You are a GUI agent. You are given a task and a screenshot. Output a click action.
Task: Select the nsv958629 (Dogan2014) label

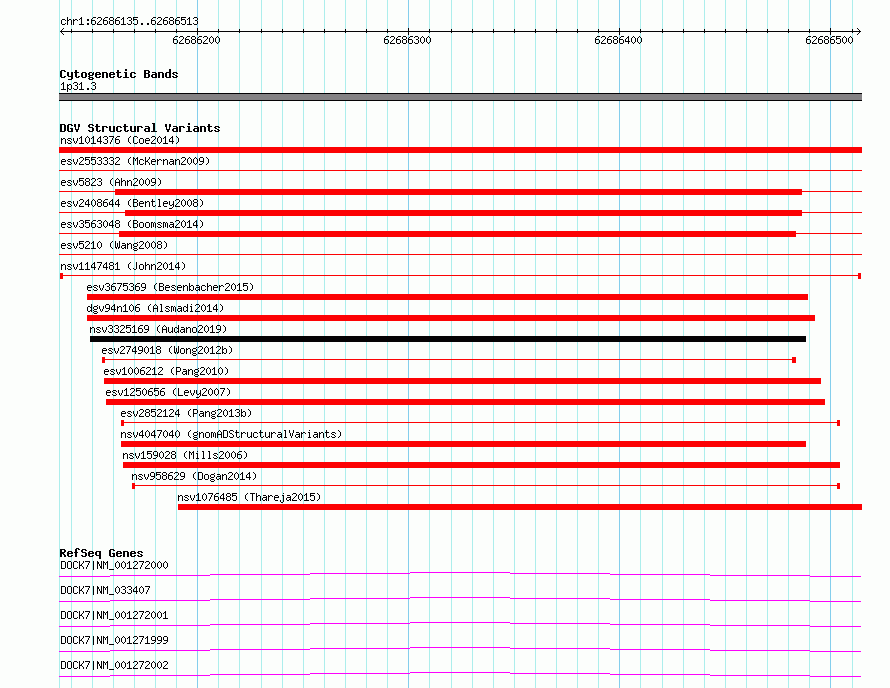coord(194,476)
